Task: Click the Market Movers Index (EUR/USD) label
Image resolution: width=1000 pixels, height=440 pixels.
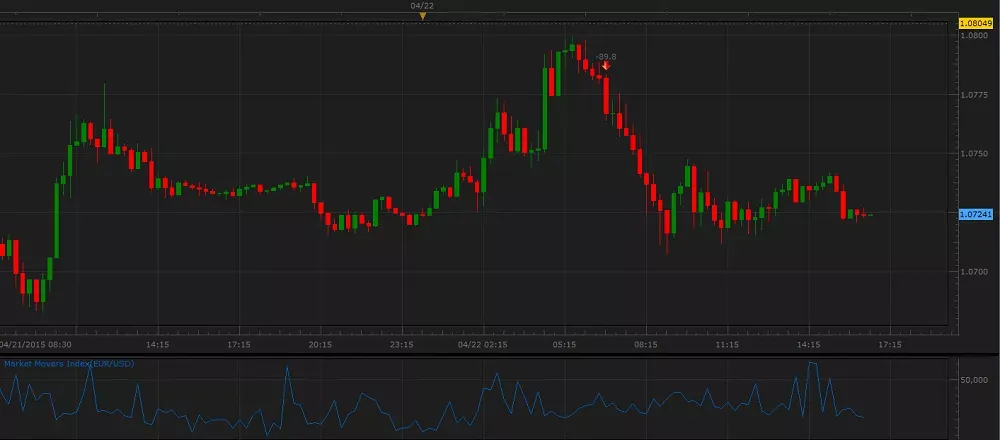Action: pos(69,363)
